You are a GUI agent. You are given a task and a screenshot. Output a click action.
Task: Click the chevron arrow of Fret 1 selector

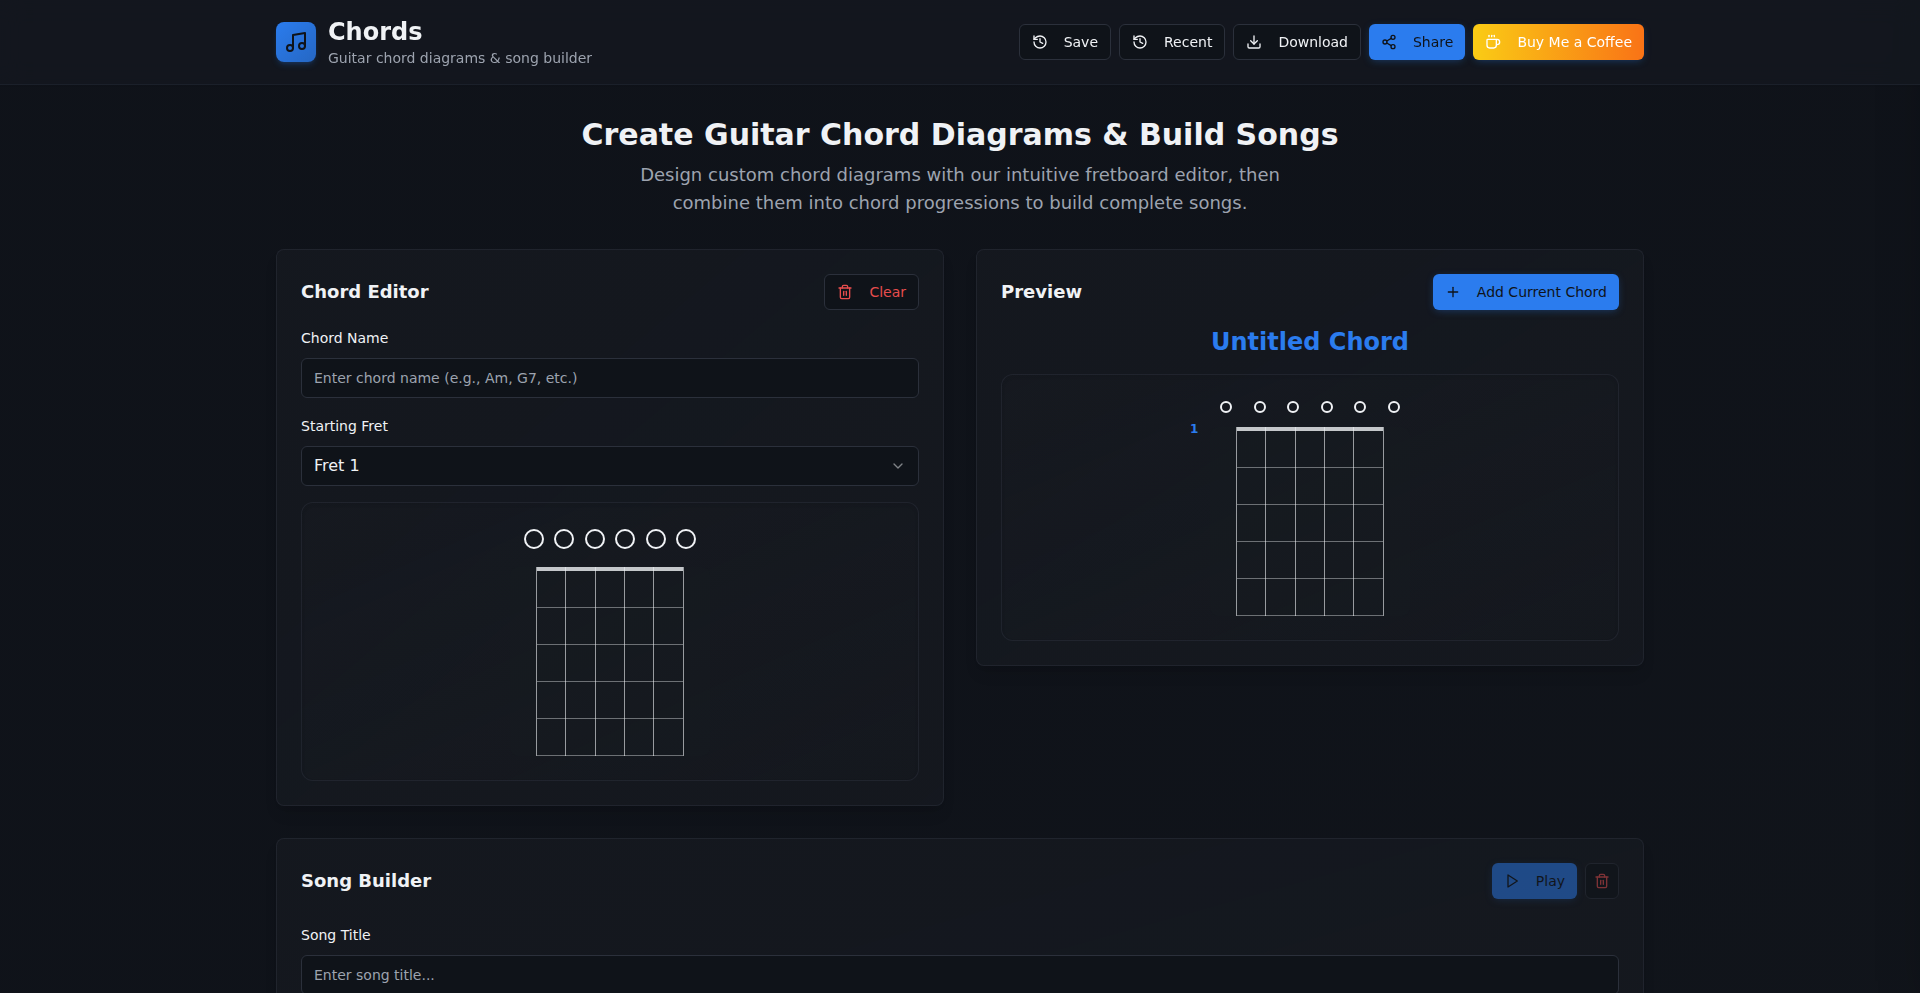coord(897,466)
